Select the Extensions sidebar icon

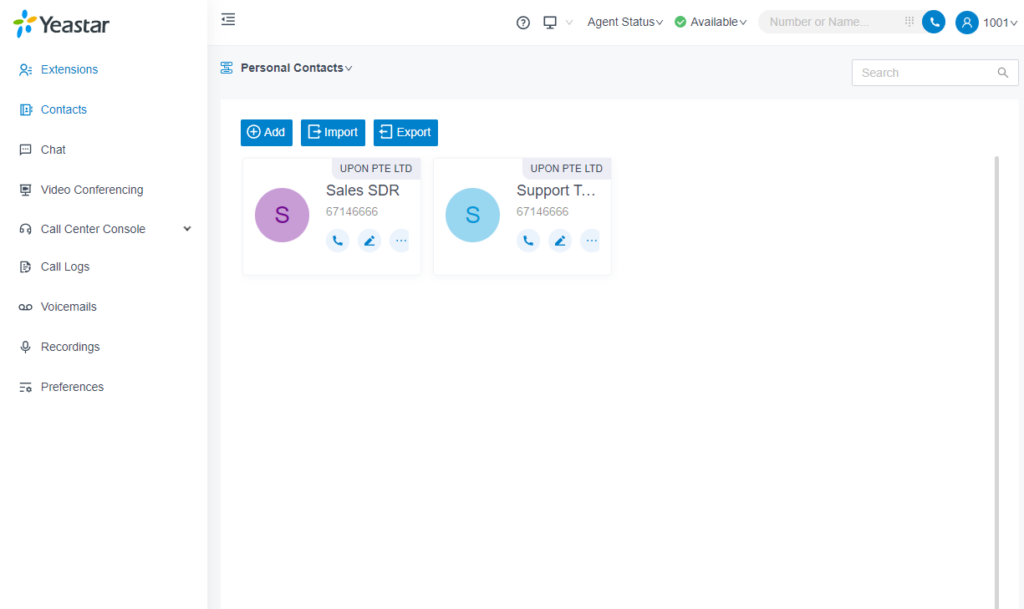(x=24, y=69)
